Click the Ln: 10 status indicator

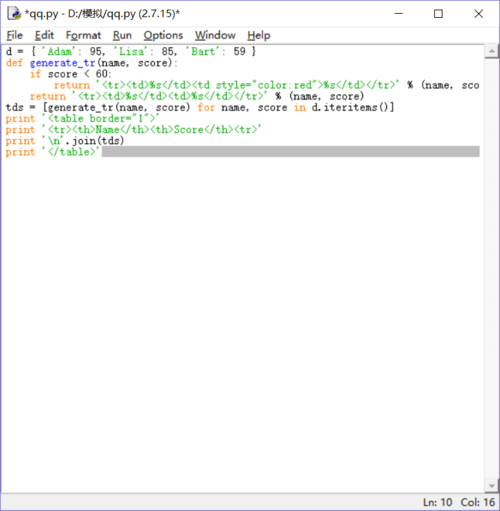[438, 502]
